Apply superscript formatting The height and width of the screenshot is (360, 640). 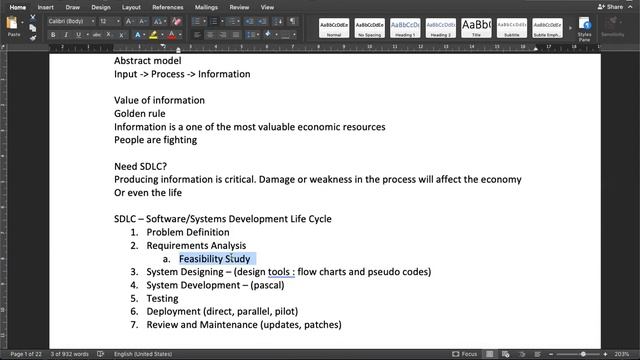point(122,35)
